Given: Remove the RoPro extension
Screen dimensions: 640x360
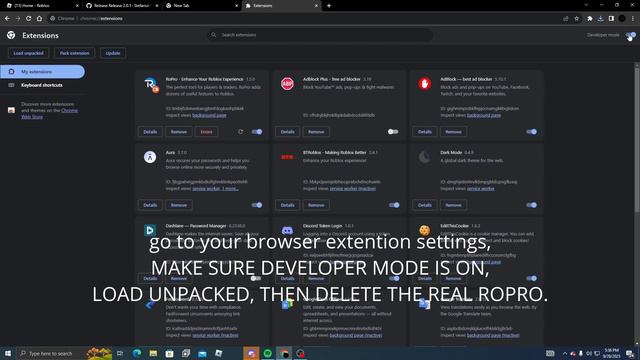Looking at the screenshot, I should (178, 132).
